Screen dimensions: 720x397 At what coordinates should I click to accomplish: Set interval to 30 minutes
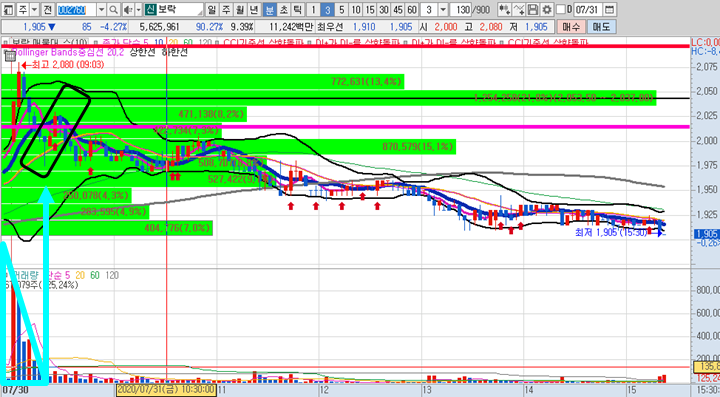(x=384, y=9)
